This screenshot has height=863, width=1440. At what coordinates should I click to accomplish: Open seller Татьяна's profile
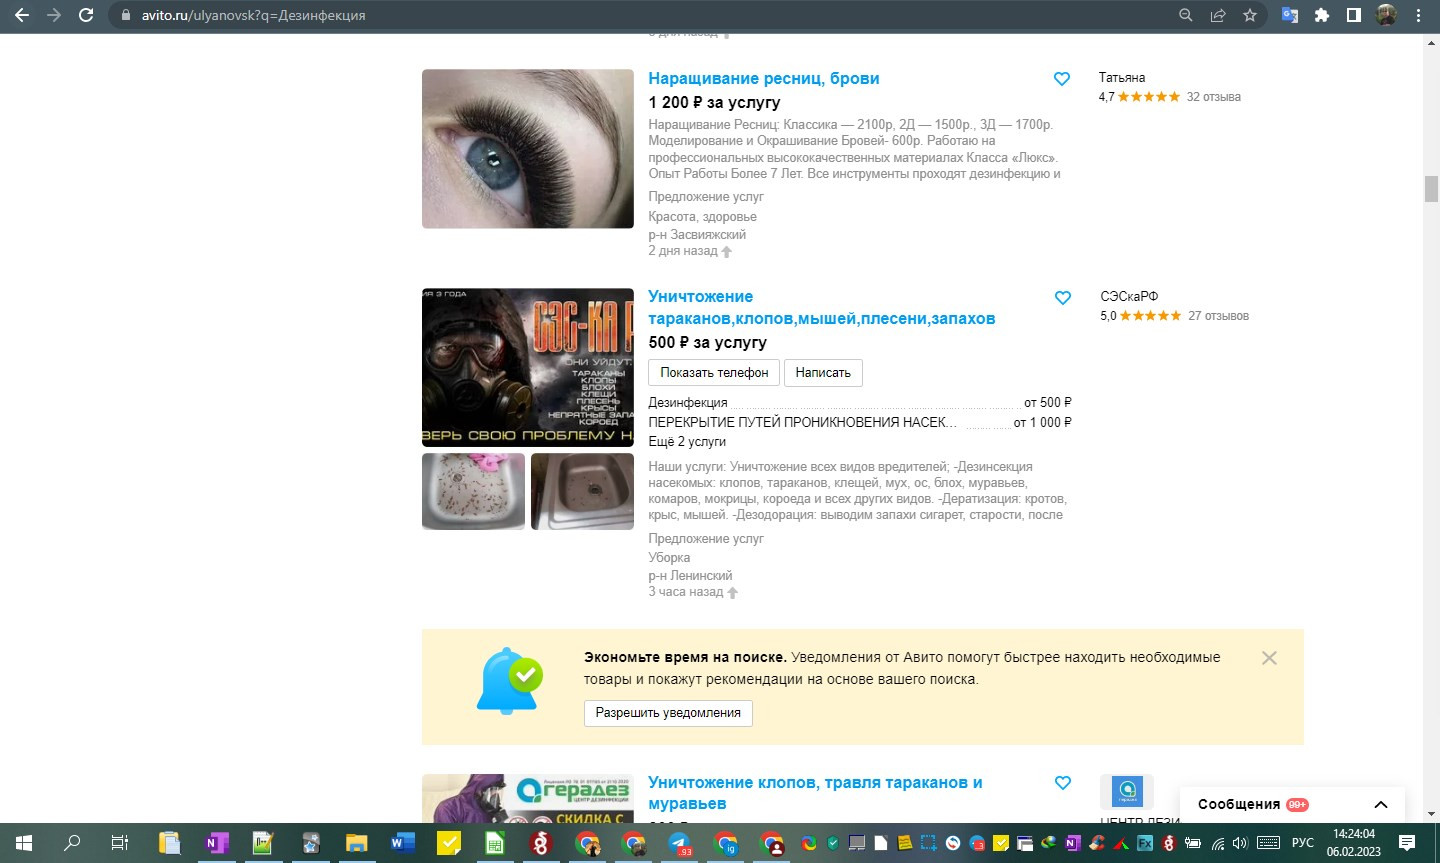click(1122, 77)
